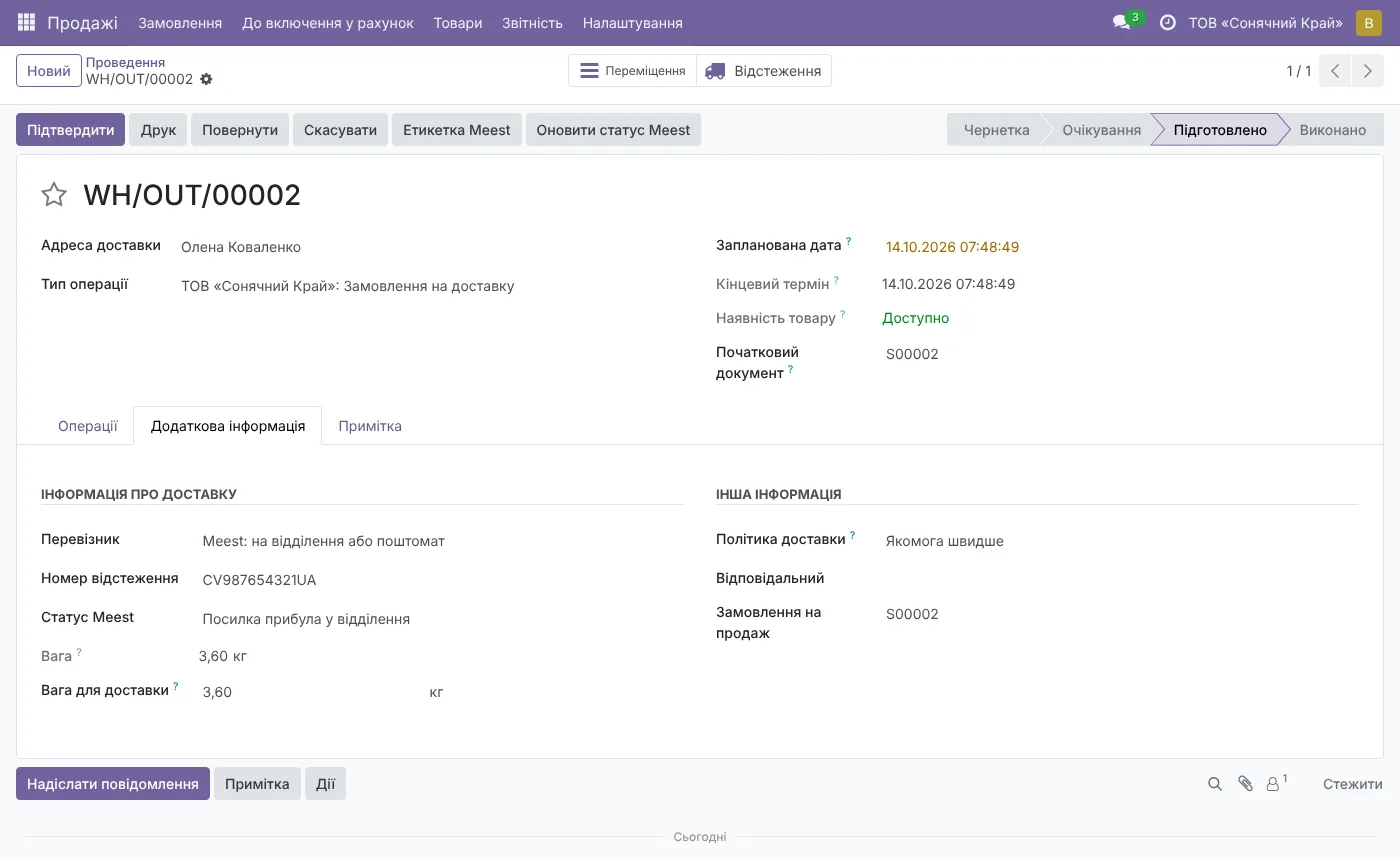Open company switcher ТОВ «Сонячний Край»
Viewport: 1400px width, 860px height.
(x=1265, y=22)
